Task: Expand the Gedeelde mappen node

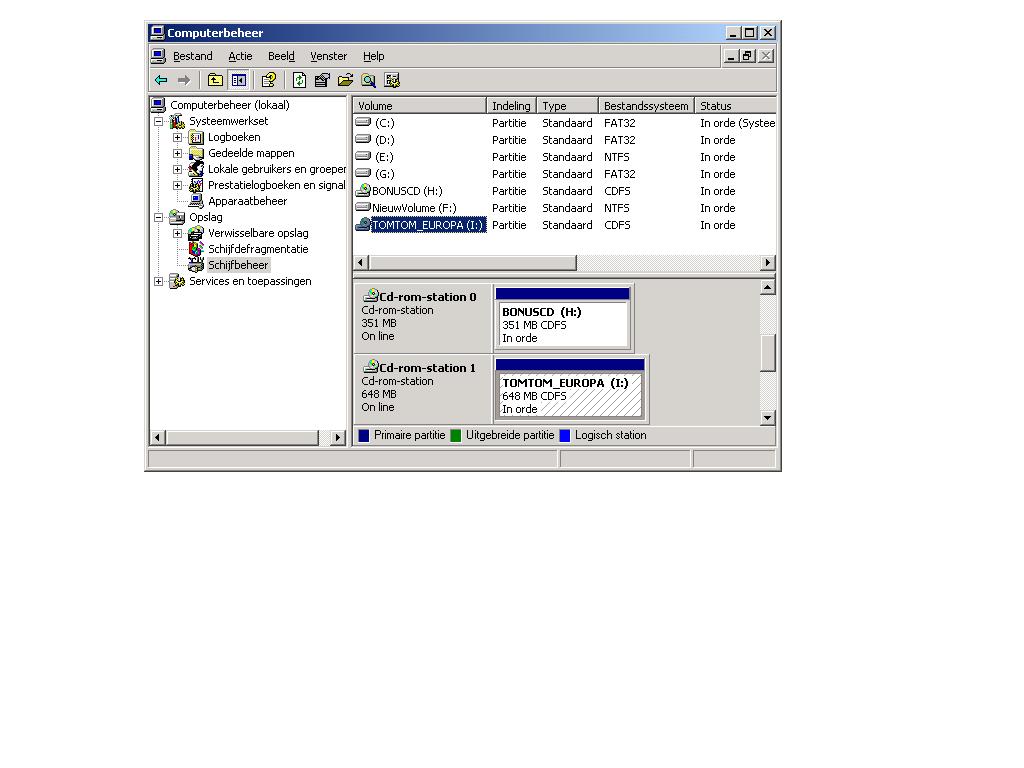Action: pyautogui.click(x=177, y=153)
